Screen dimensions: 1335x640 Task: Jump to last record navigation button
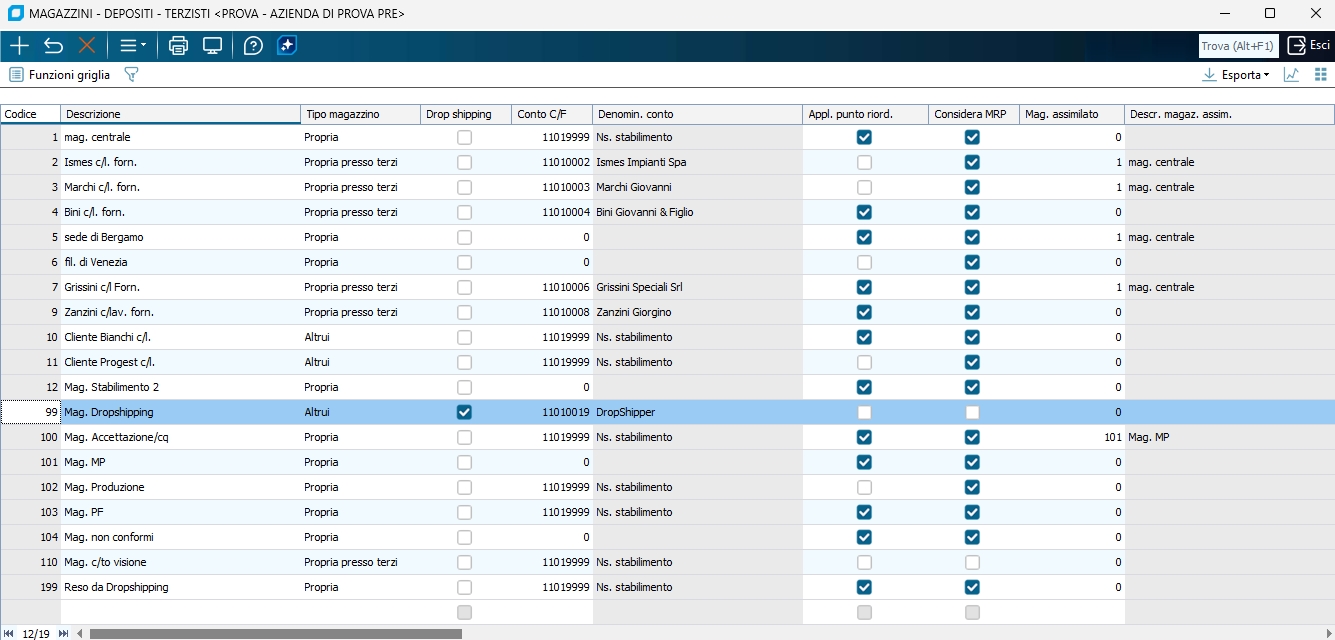click(64, 633)
